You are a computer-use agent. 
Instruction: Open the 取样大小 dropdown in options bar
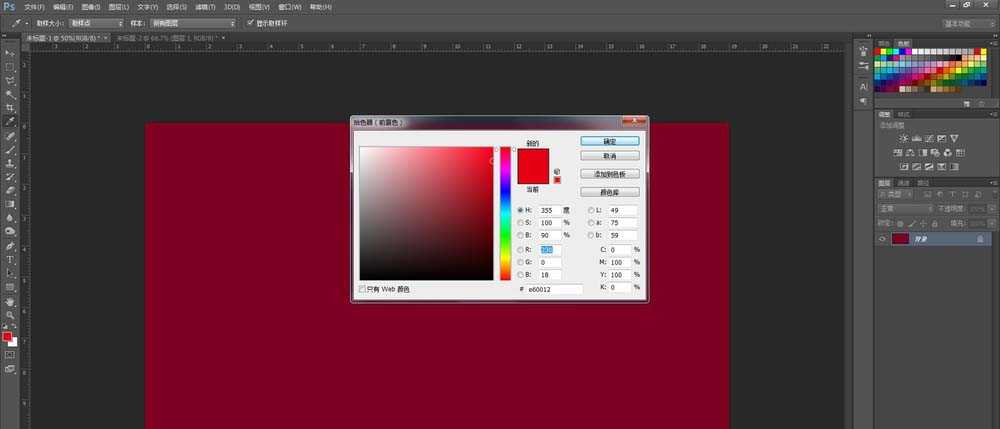pos(94,22)
